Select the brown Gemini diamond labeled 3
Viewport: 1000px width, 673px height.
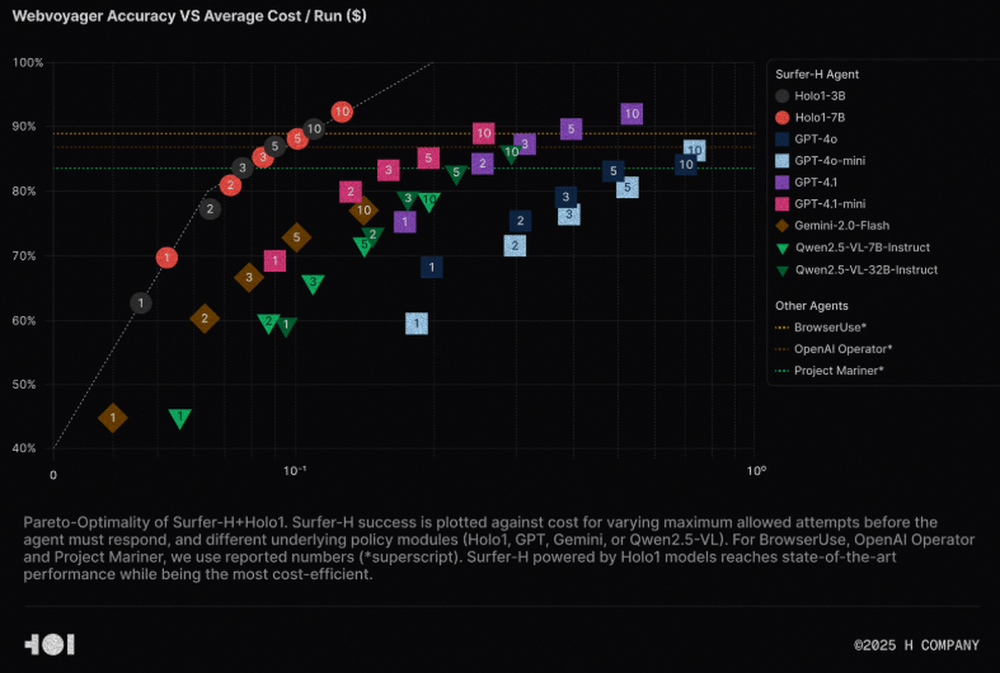pyautogui.click(x=249, y=277)
